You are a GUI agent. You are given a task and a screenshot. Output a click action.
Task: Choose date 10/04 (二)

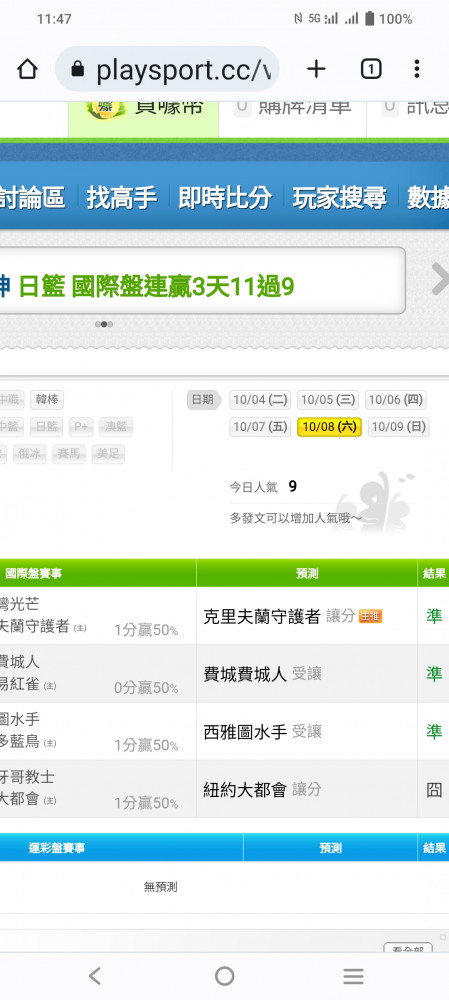point(260,401)
